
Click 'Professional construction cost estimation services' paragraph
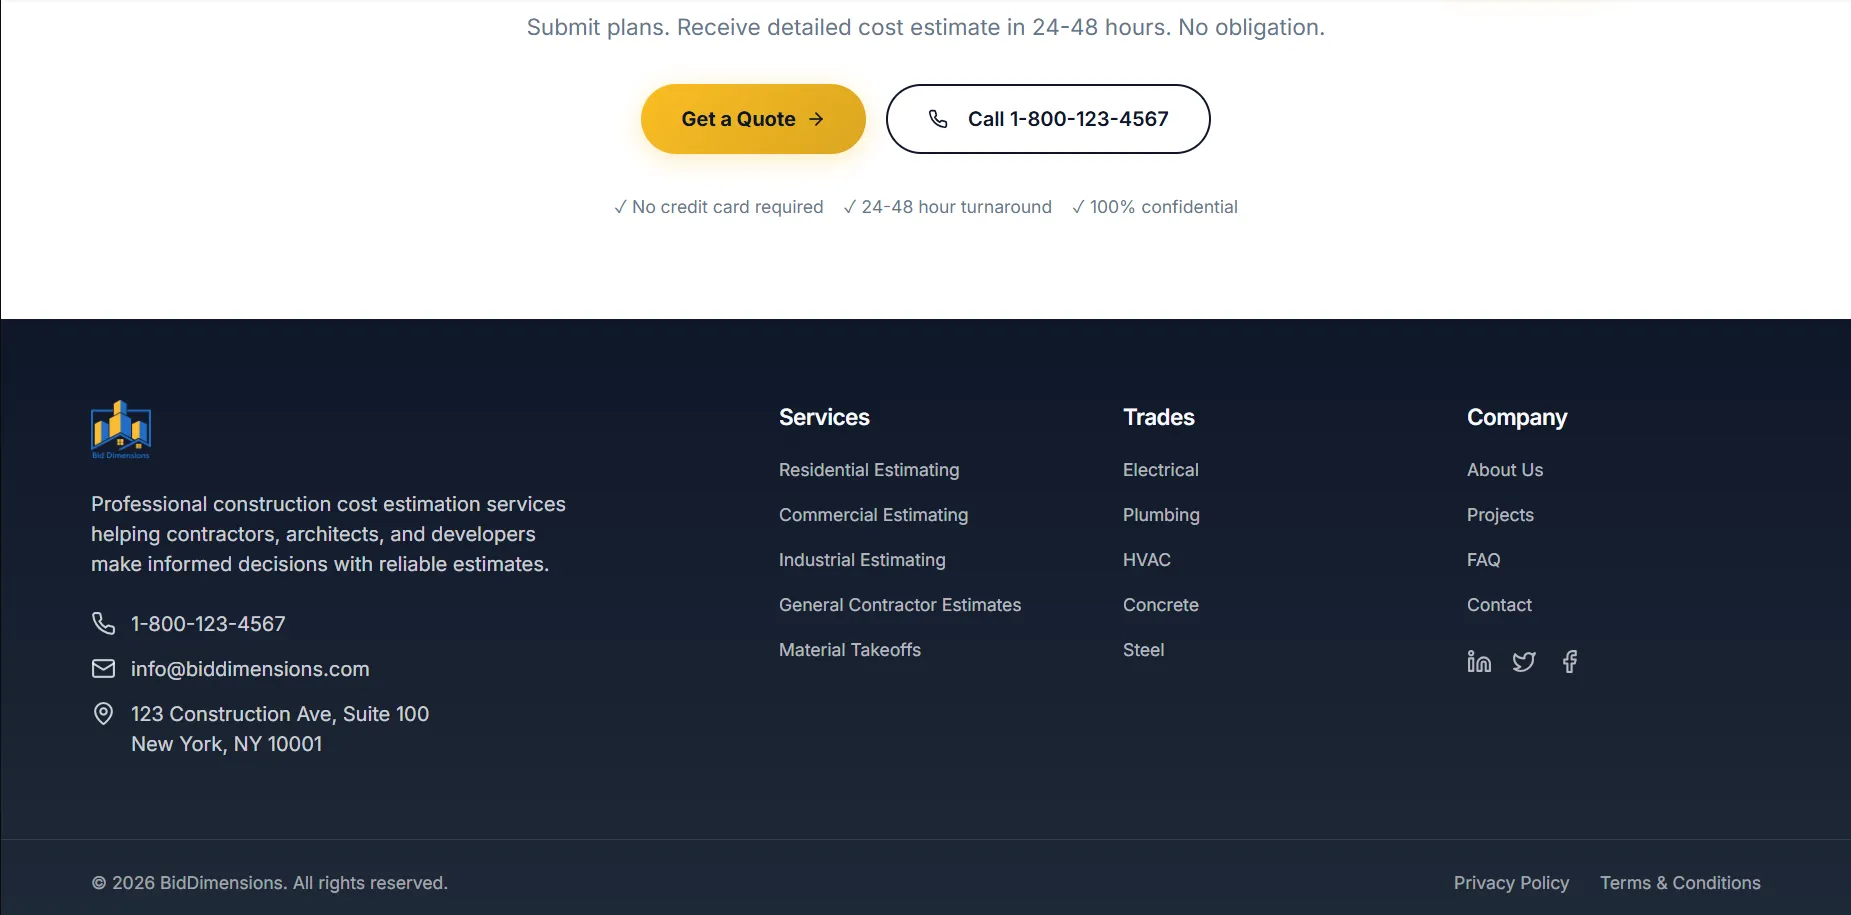click(x=328, y=534)
